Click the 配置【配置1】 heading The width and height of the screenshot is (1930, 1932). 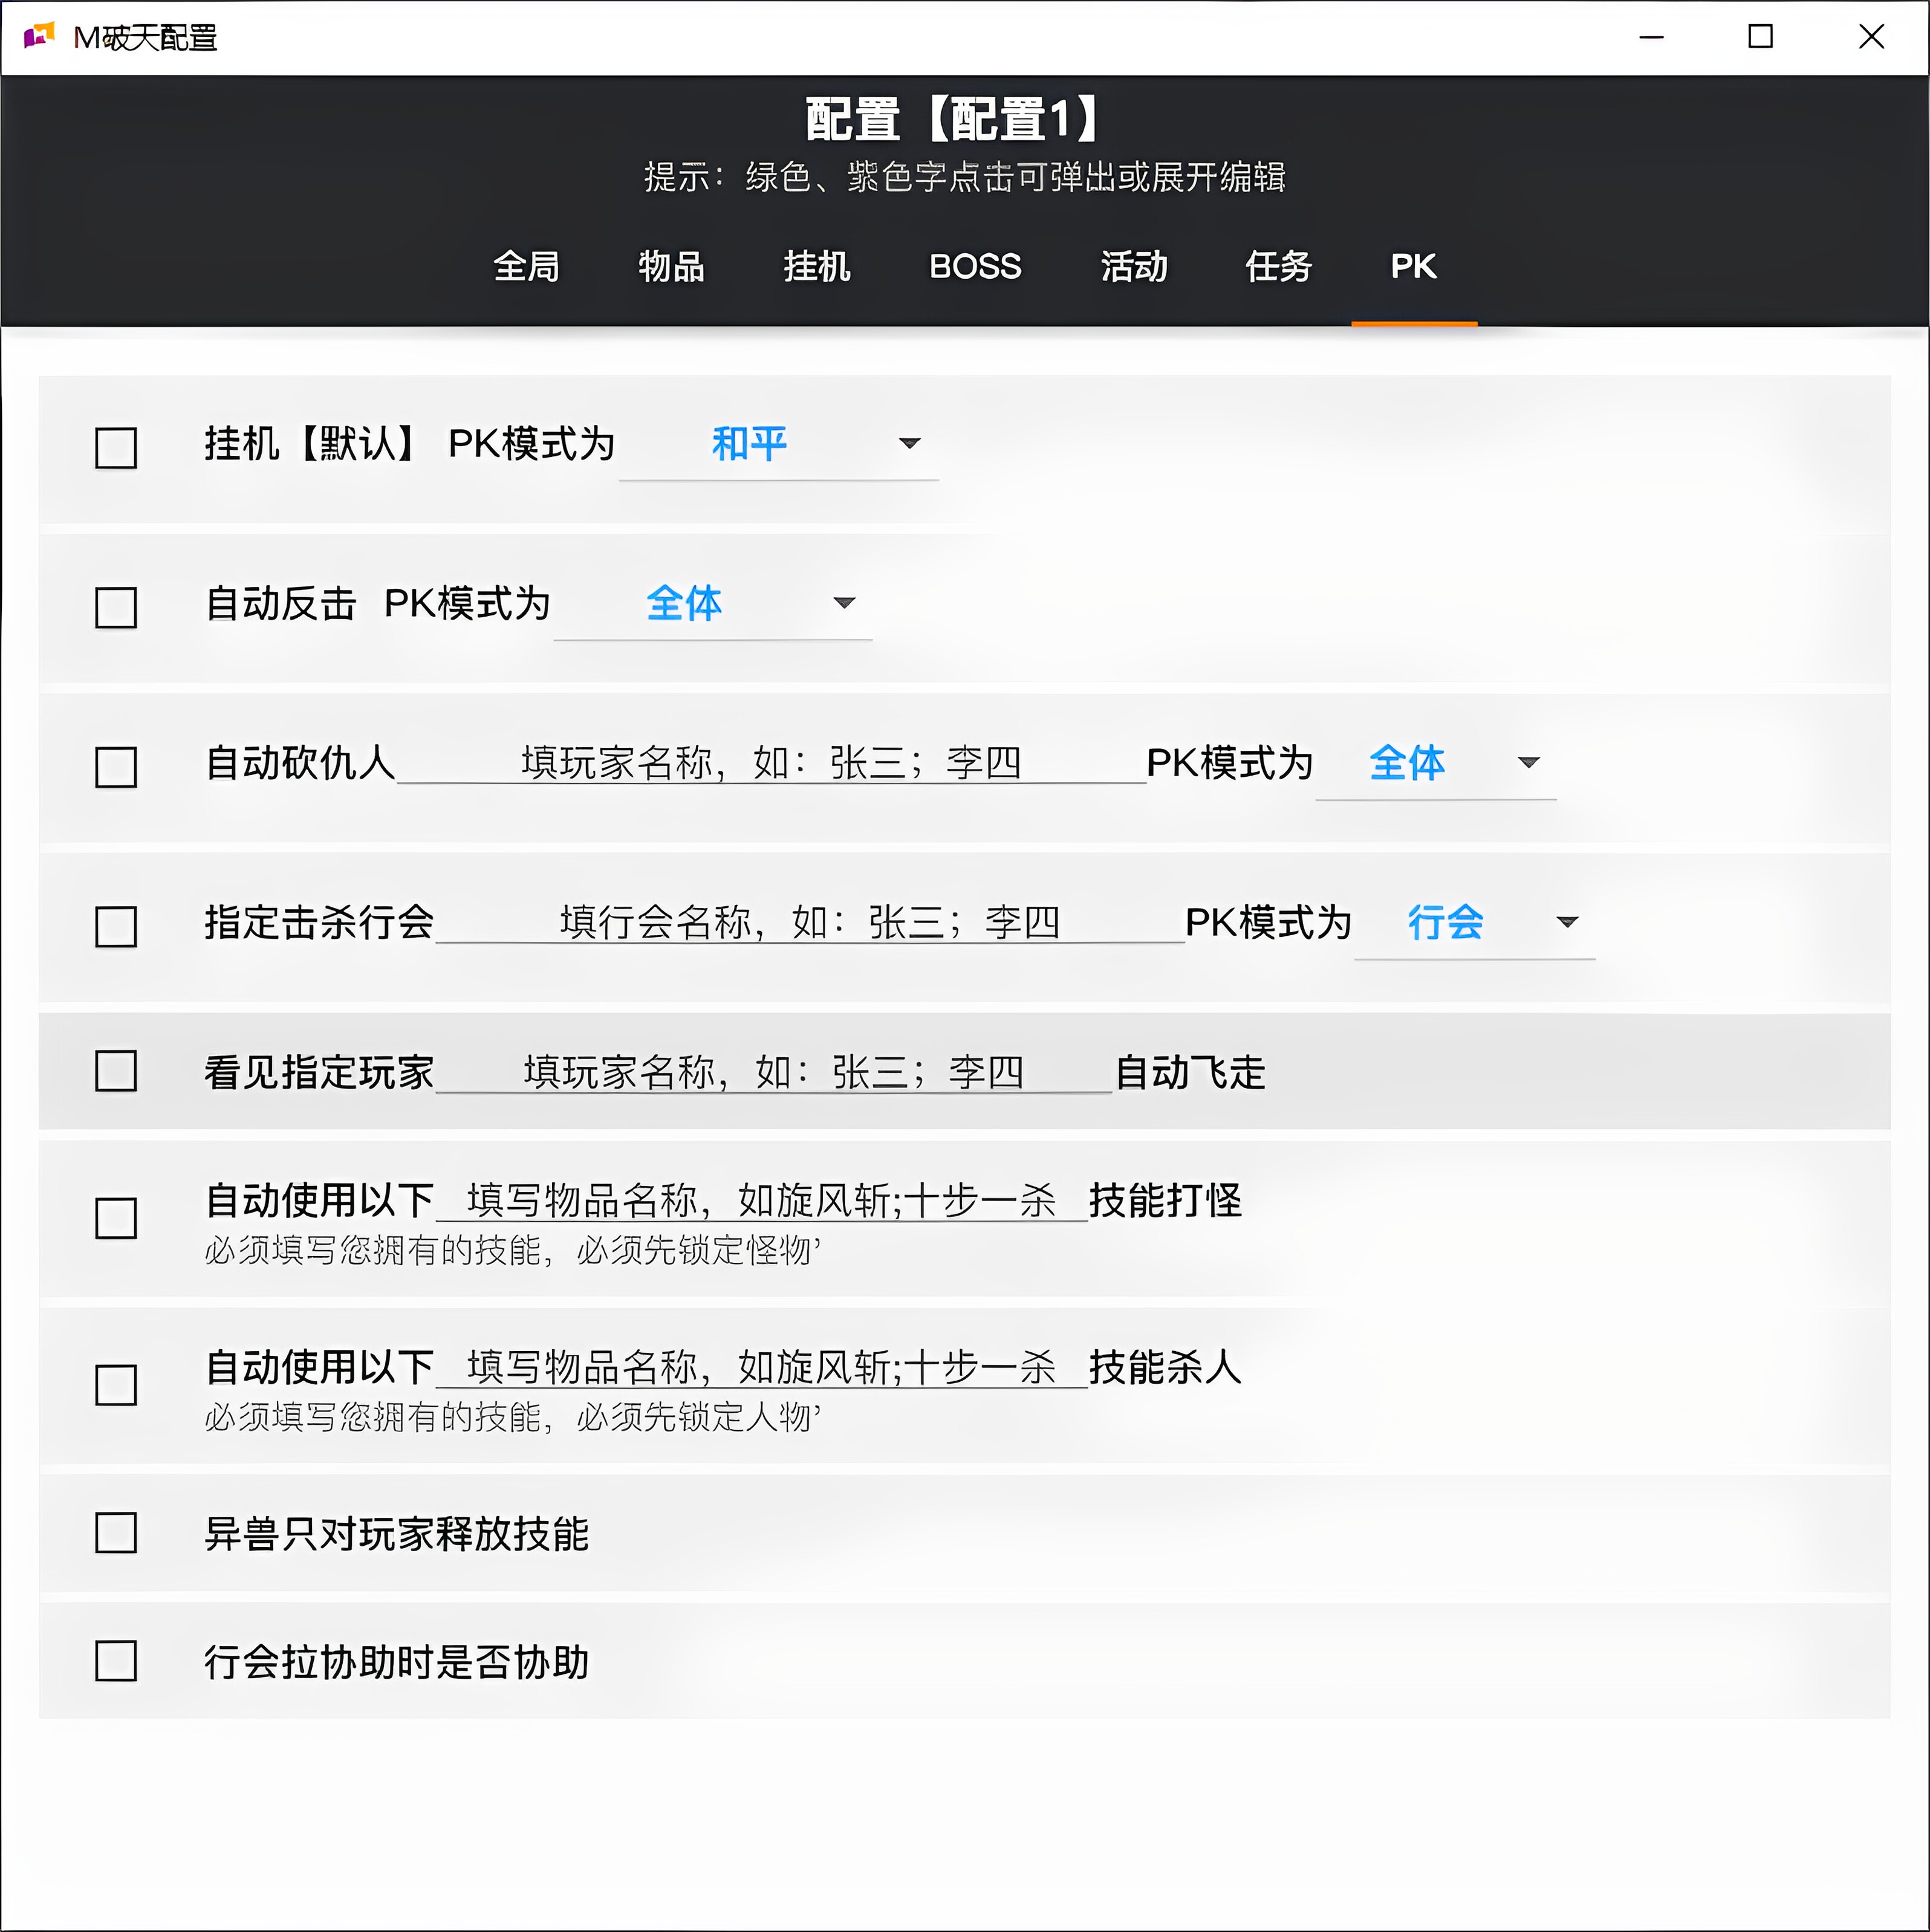953,120
